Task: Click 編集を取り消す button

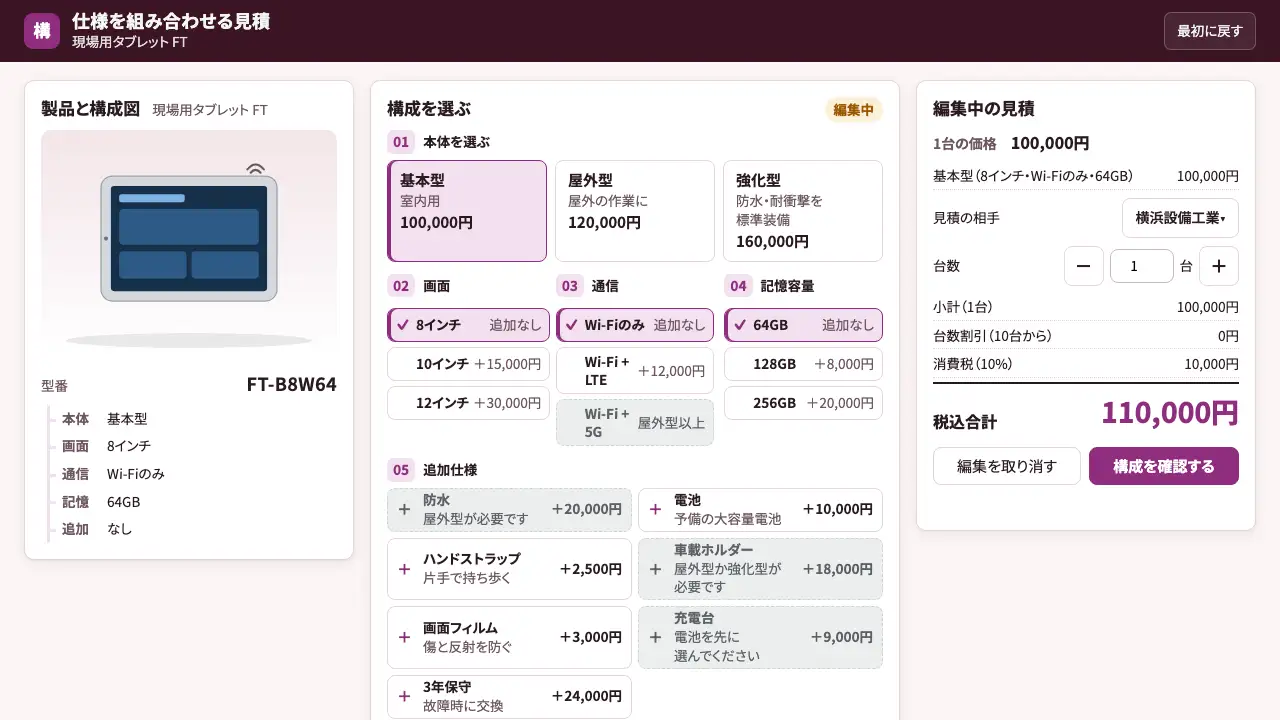Action: pos(1007,466)
